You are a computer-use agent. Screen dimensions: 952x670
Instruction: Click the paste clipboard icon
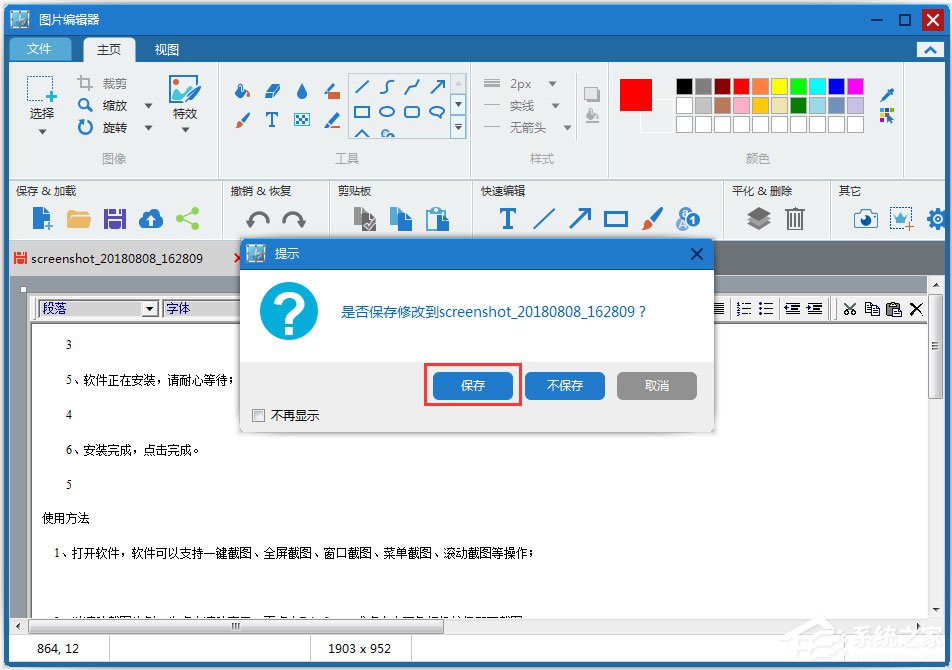(x=437, y=219)
